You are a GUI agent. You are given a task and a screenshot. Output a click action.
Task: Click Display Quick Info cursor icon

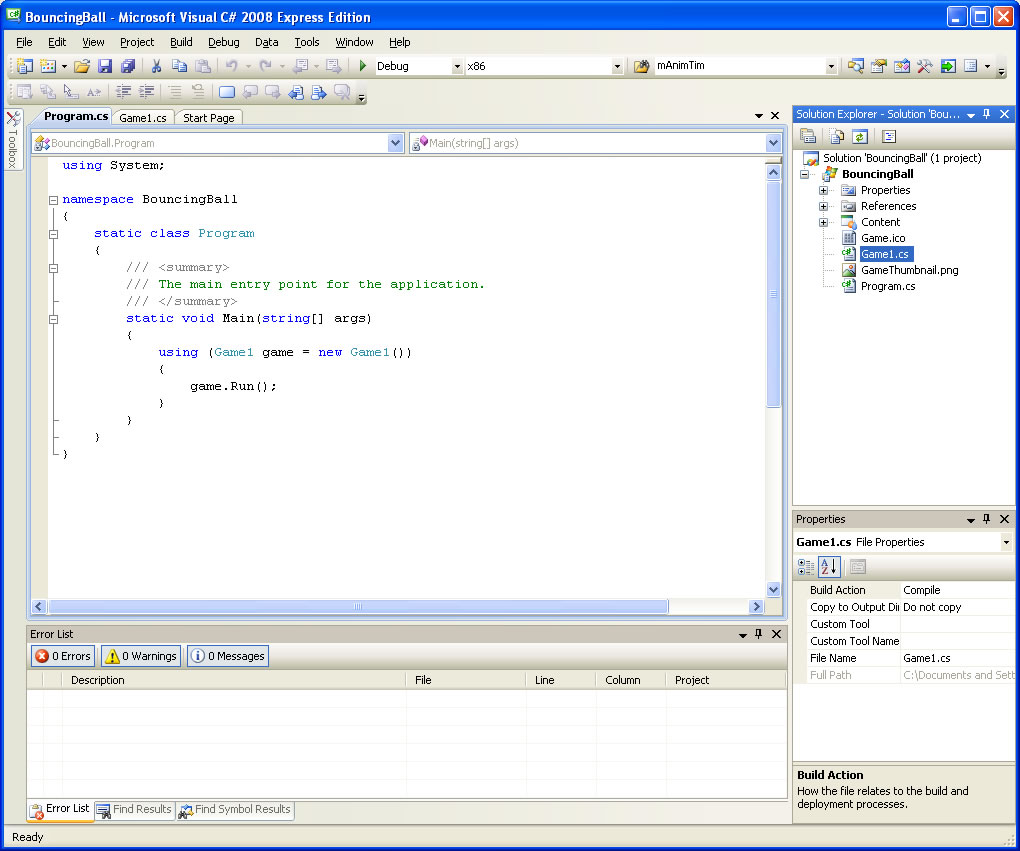tap(70, 92)
